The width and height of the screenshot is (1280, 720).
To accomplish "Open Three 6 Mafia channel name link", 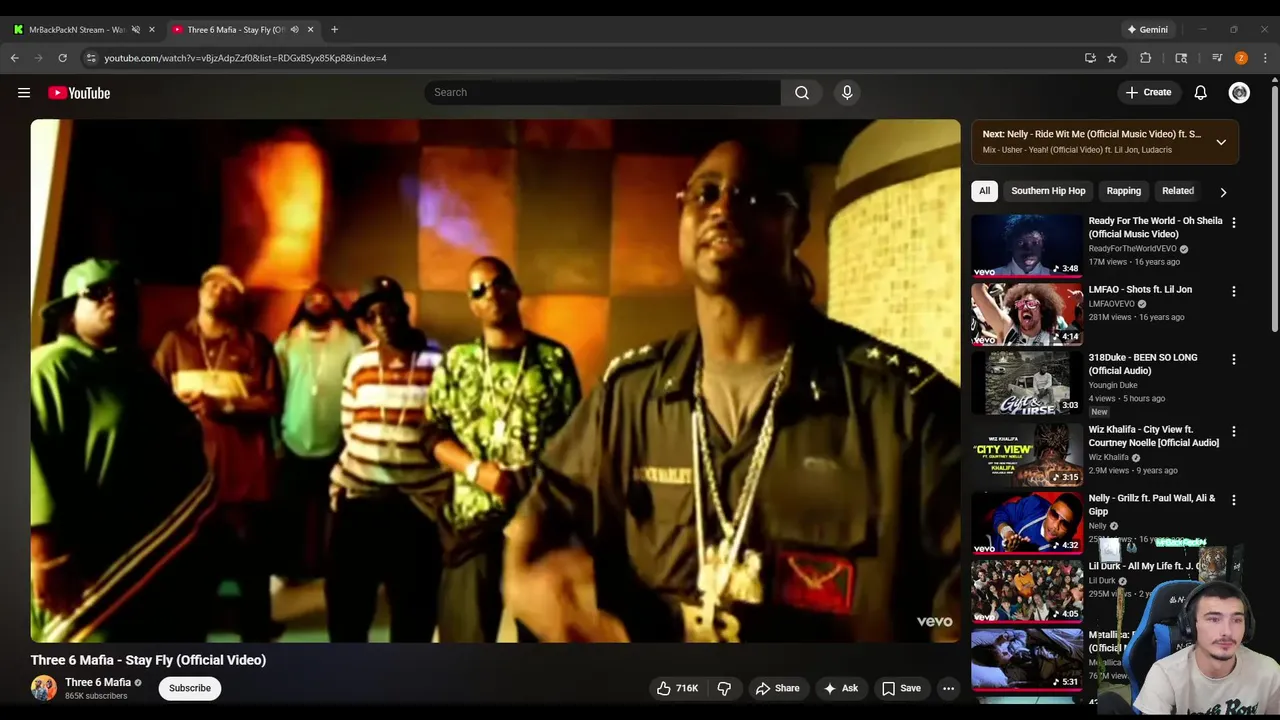I will point(98,683).
